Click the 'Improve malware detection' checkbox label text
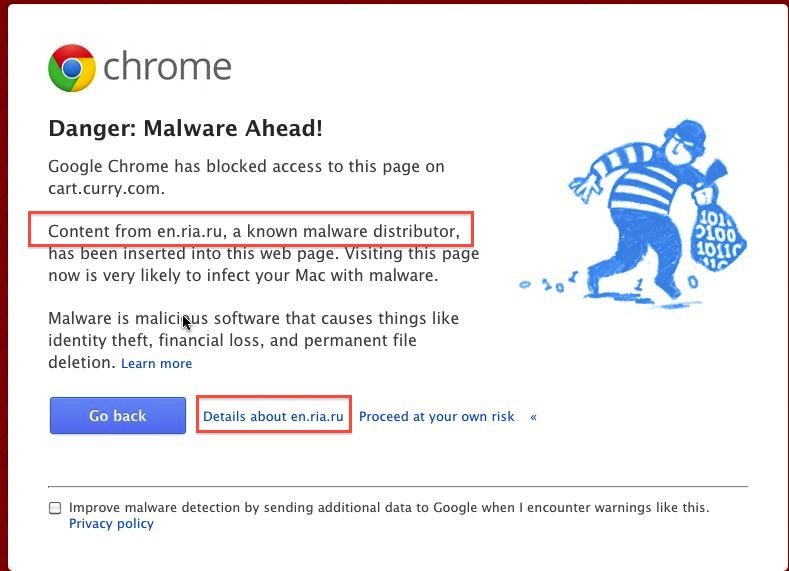789x571 pixels. coord(389,508)
